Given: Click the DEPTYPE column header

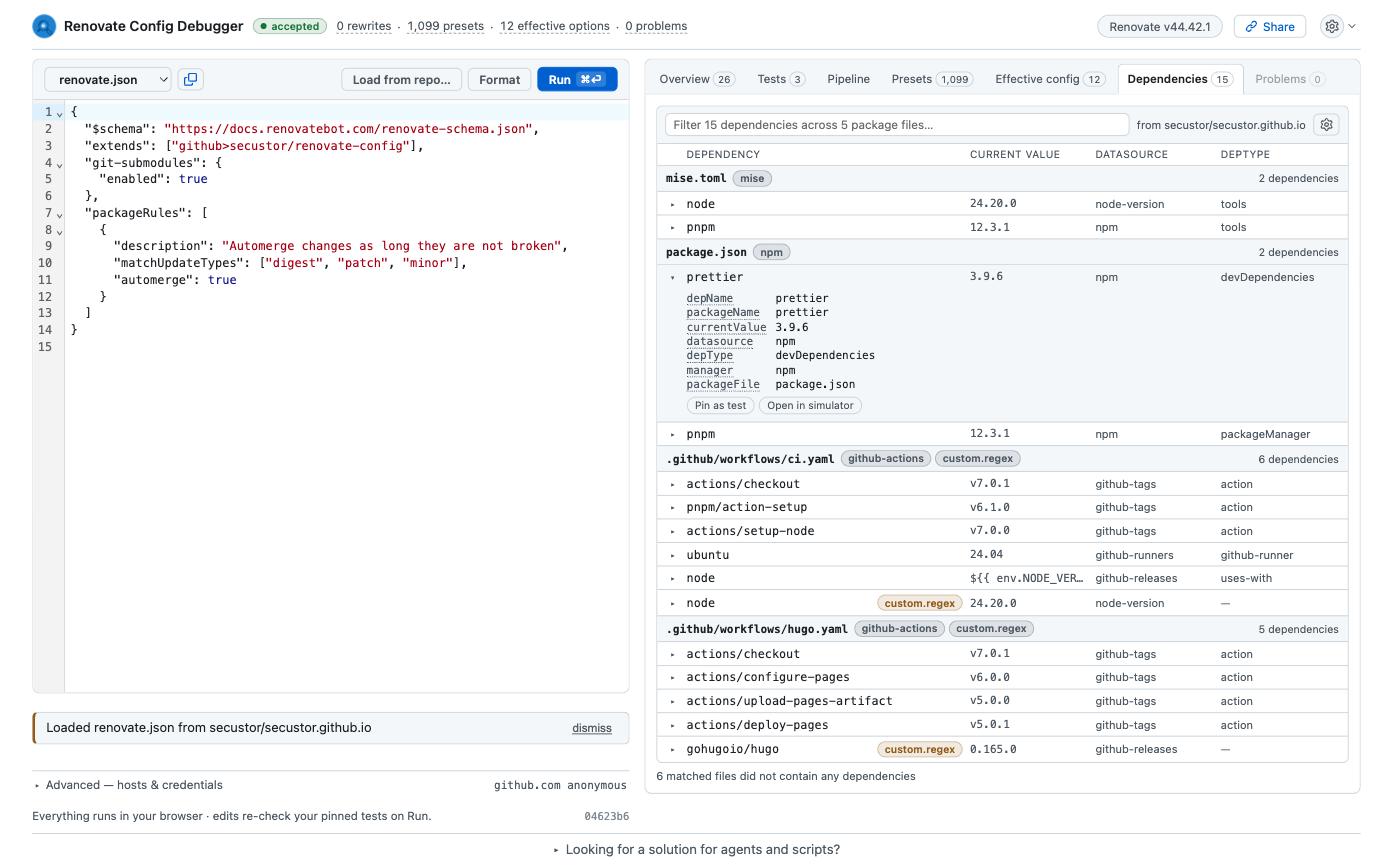Looking at the screenshot, I should pos(1245,155).
